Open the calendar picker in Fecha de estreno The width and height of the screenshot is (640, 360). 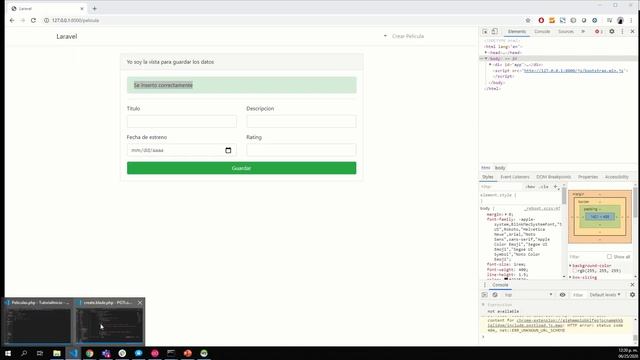(228, 150)
